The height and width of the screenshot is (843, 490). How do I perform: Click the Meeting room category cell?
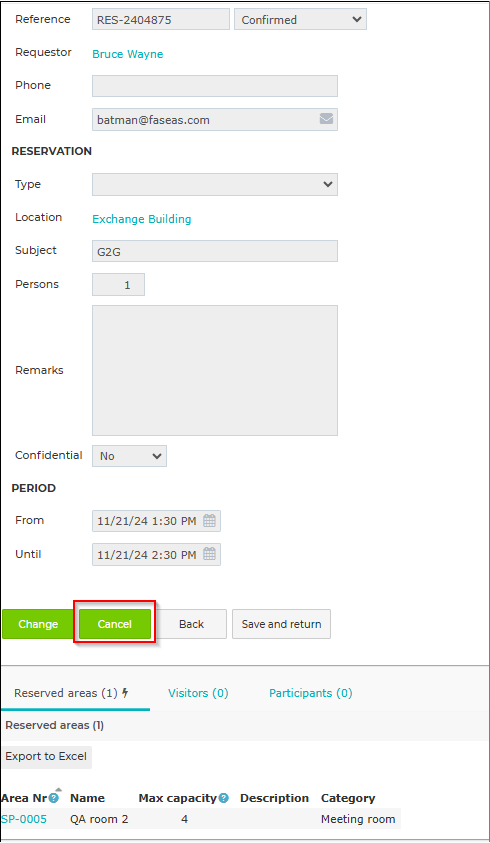pos(358,819)
